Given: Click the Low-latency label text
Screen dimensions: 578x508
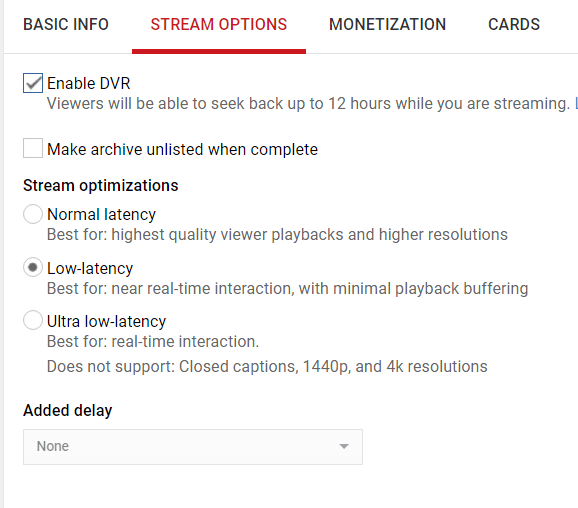Looking at the screenshot, I should 90,268.
